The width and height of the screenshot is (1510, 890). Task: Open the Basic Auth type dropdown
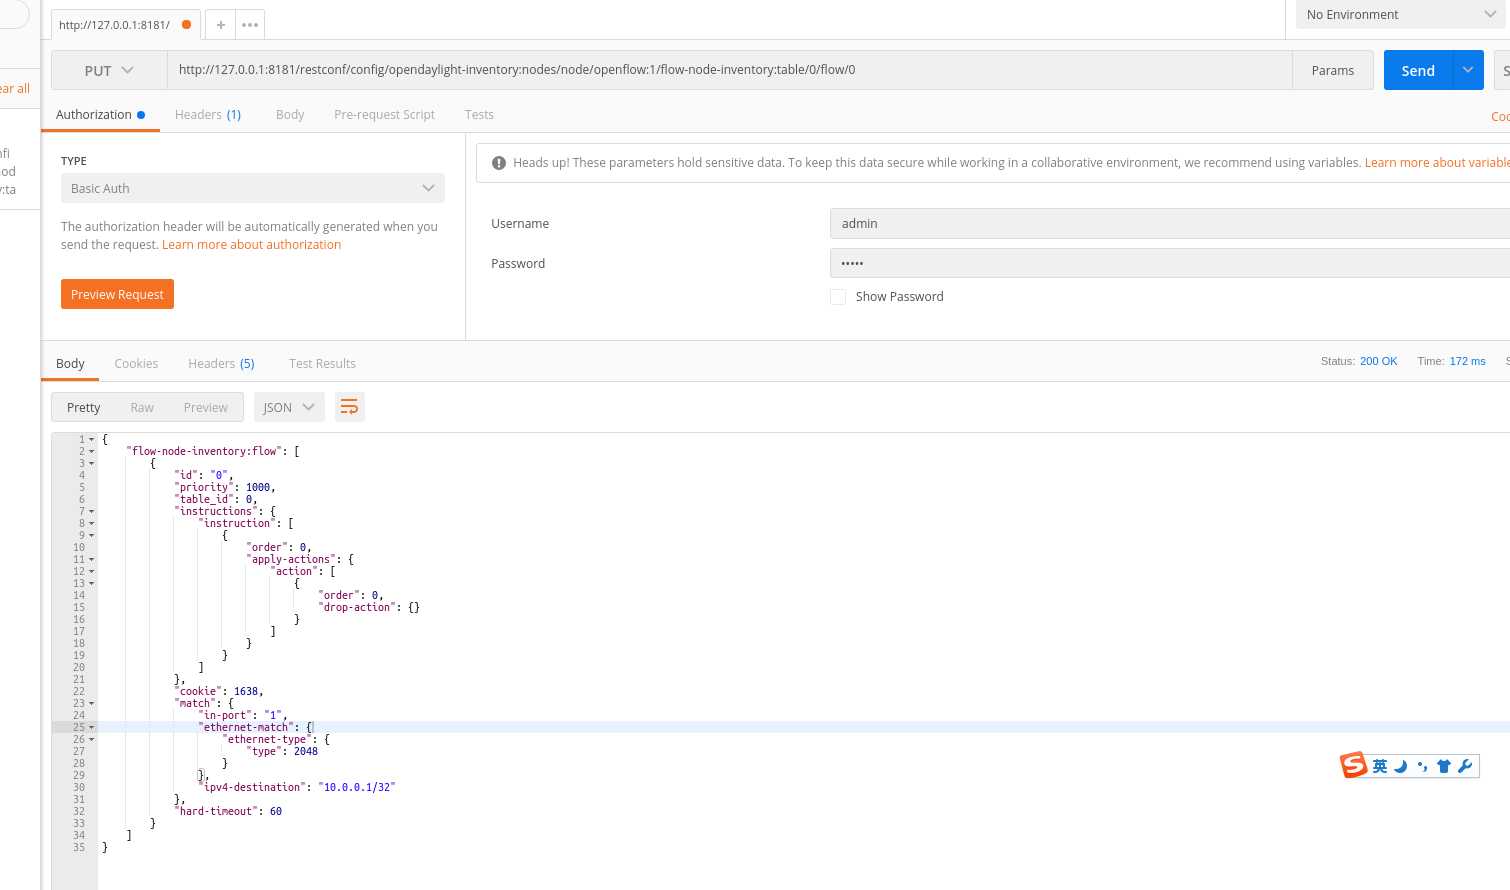(x=253, y=188)
